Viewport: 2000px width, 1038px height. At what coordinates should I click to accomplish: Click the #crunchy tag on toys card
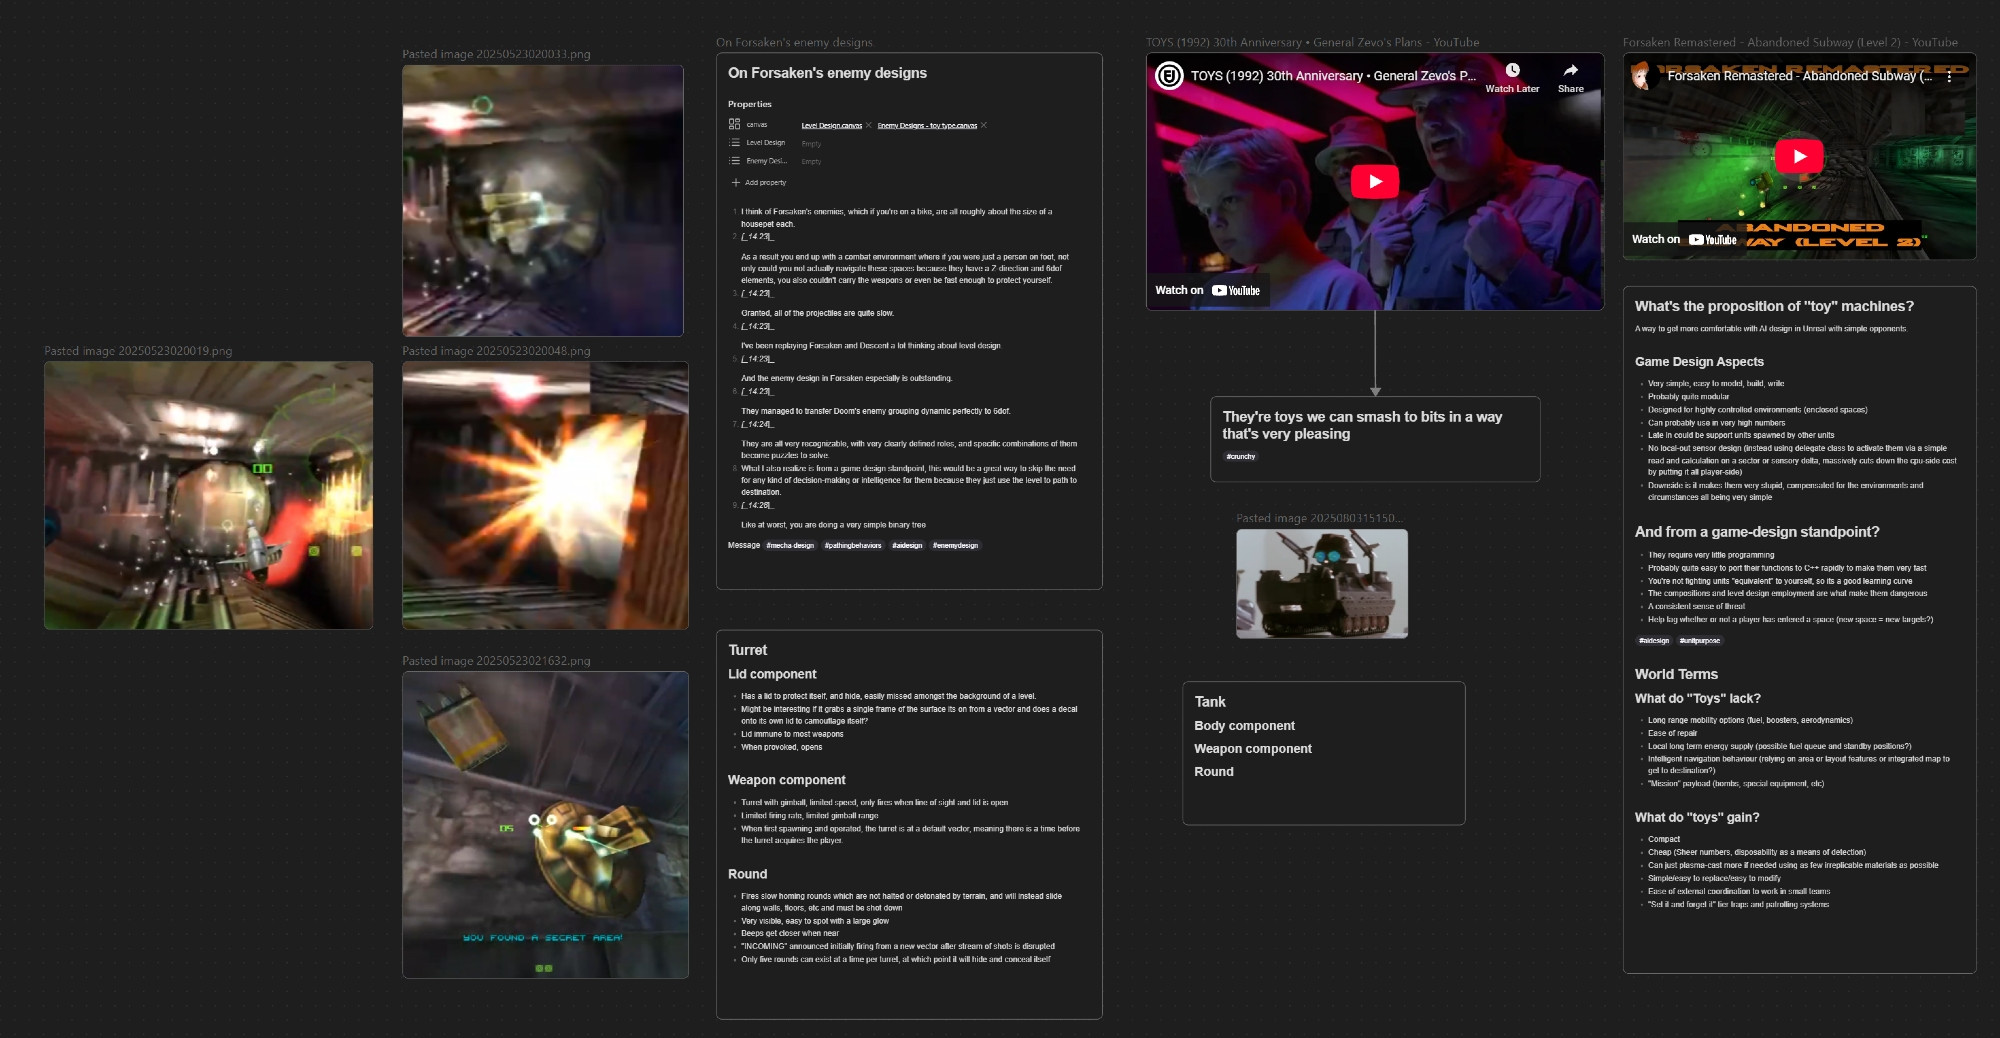coord(1240,457)
